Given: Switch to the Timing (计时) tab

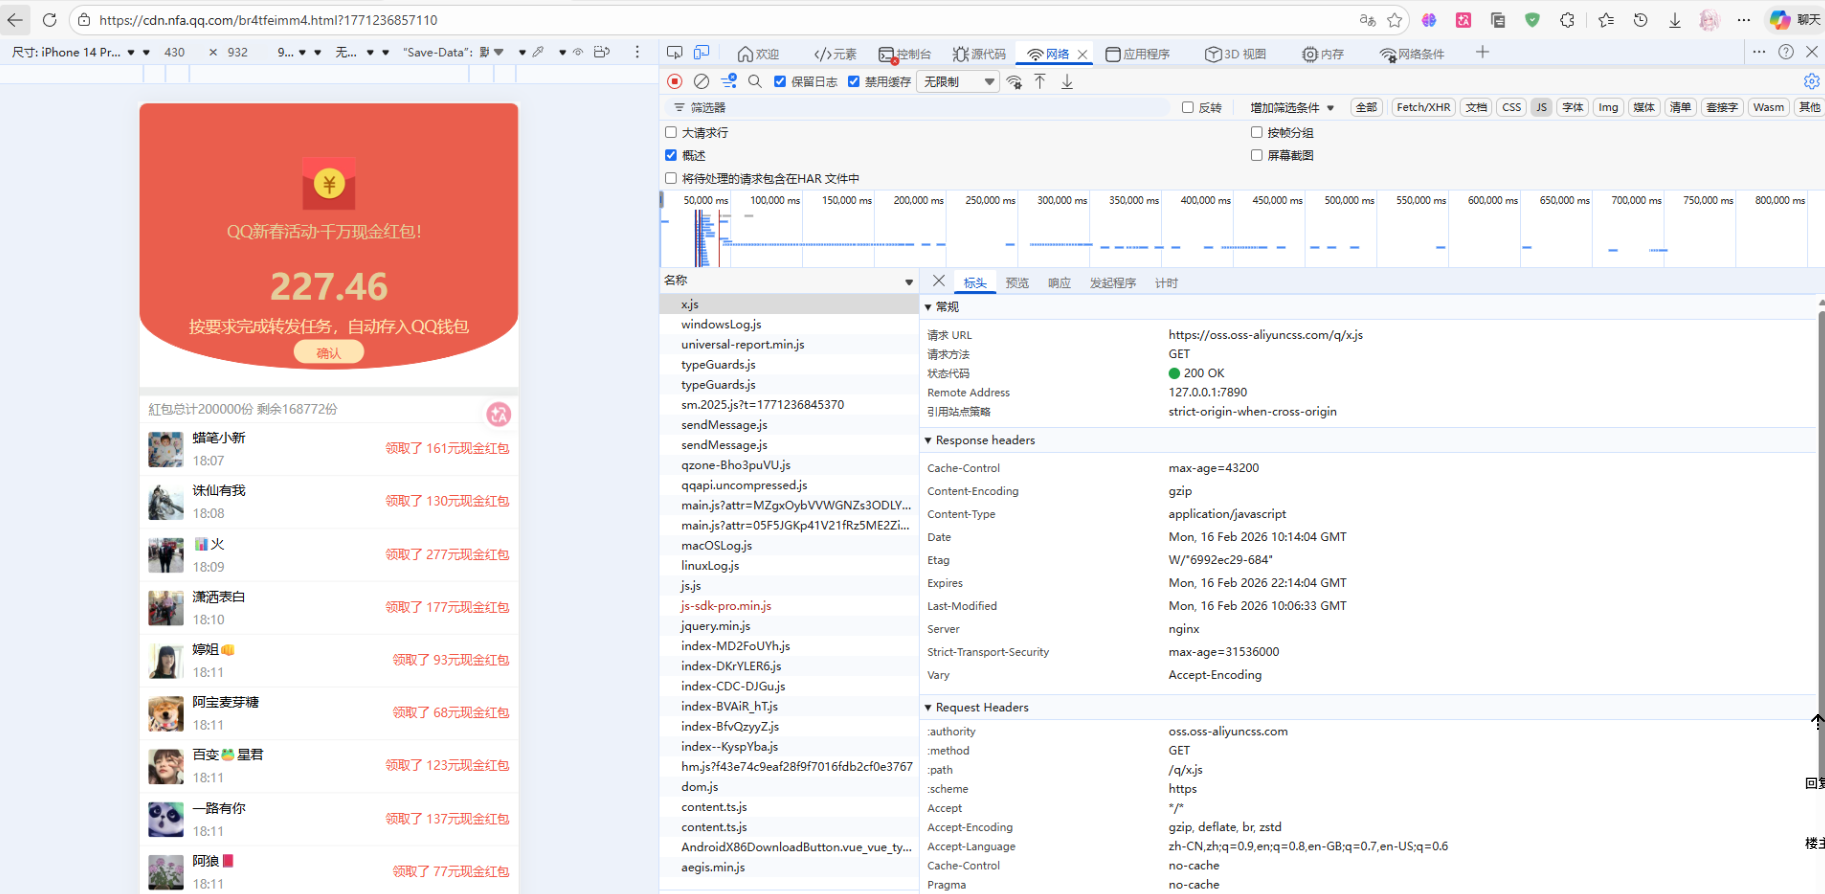Looking at the screenshot, I should 1166,283.
